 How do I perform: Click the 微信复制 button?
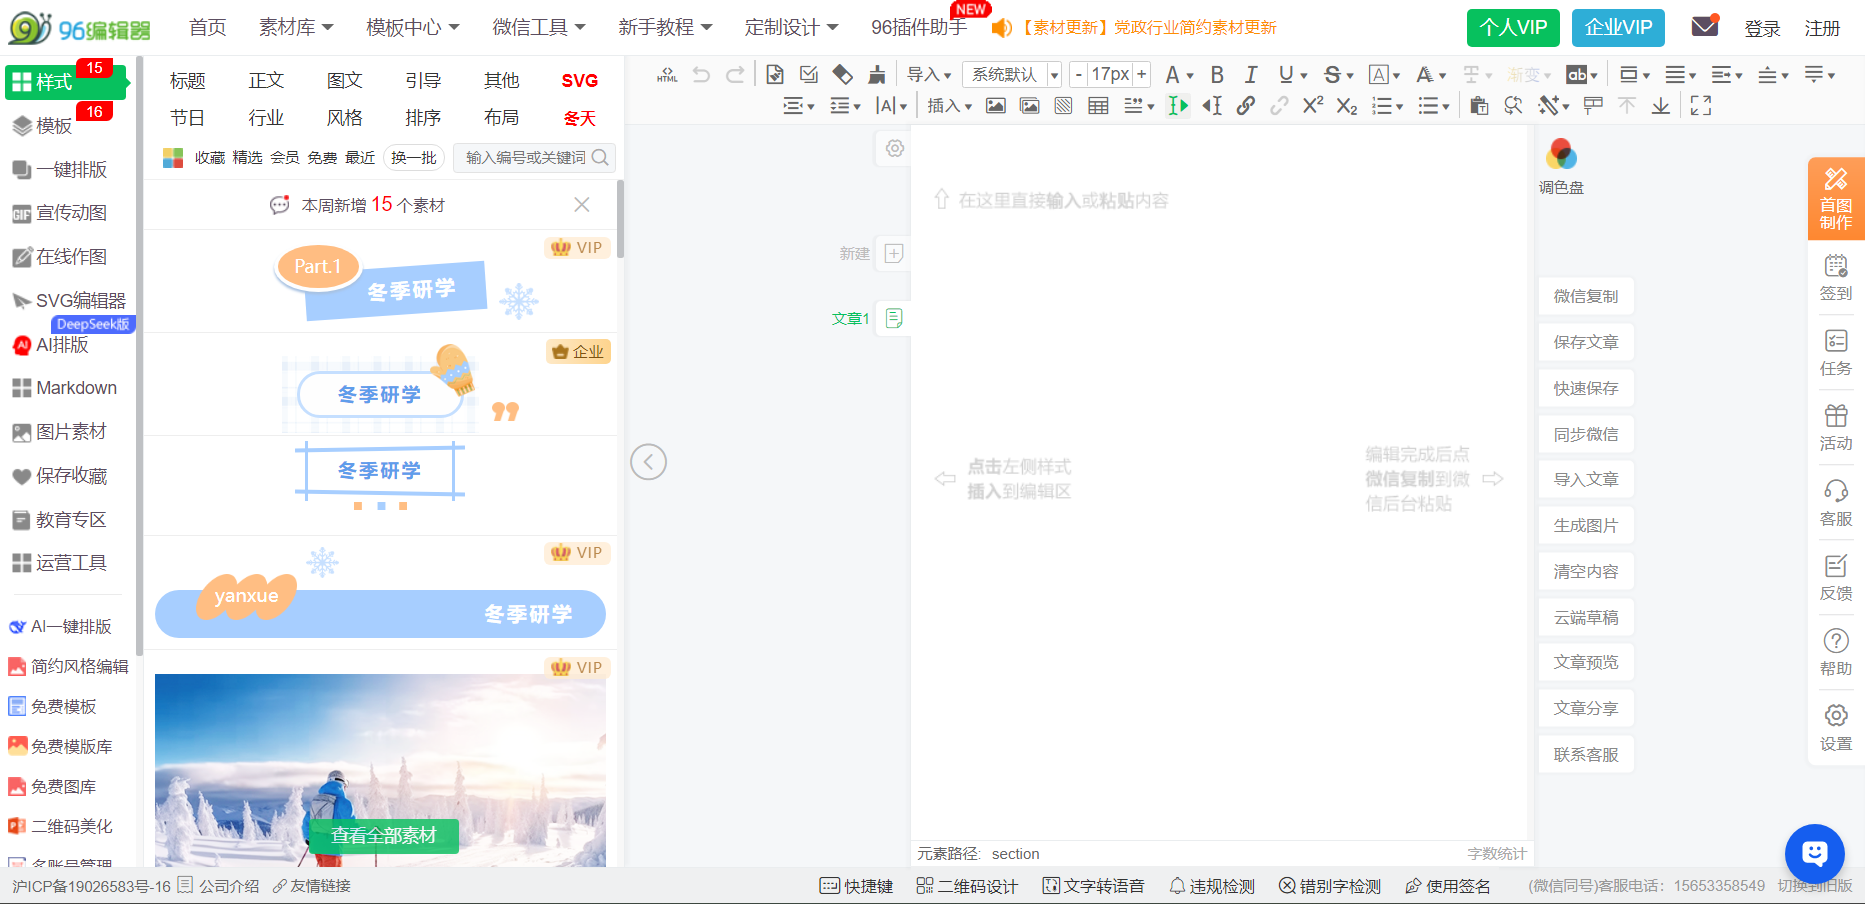coord(1586,296)
